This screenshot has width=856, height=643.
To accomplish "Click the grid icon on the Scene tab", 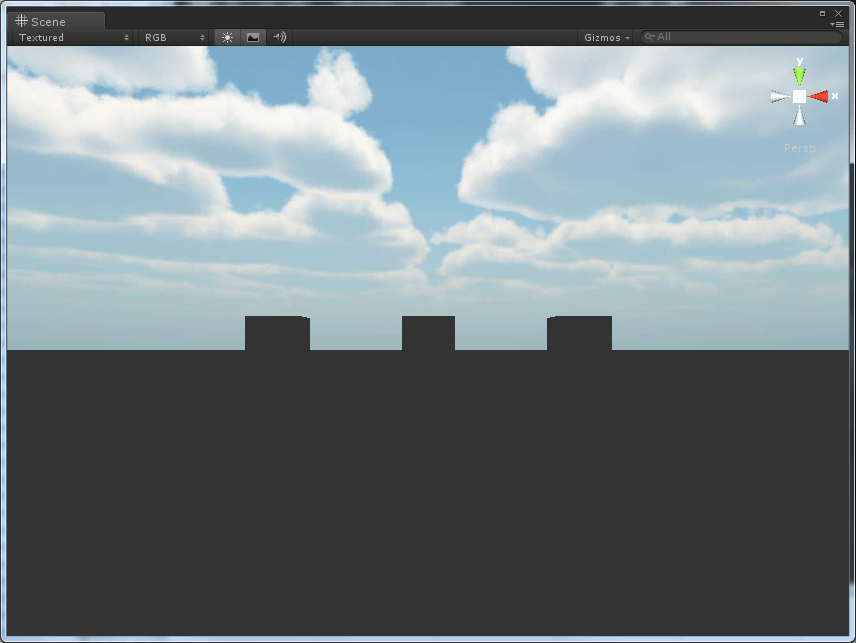I will (x=20, y=20).
